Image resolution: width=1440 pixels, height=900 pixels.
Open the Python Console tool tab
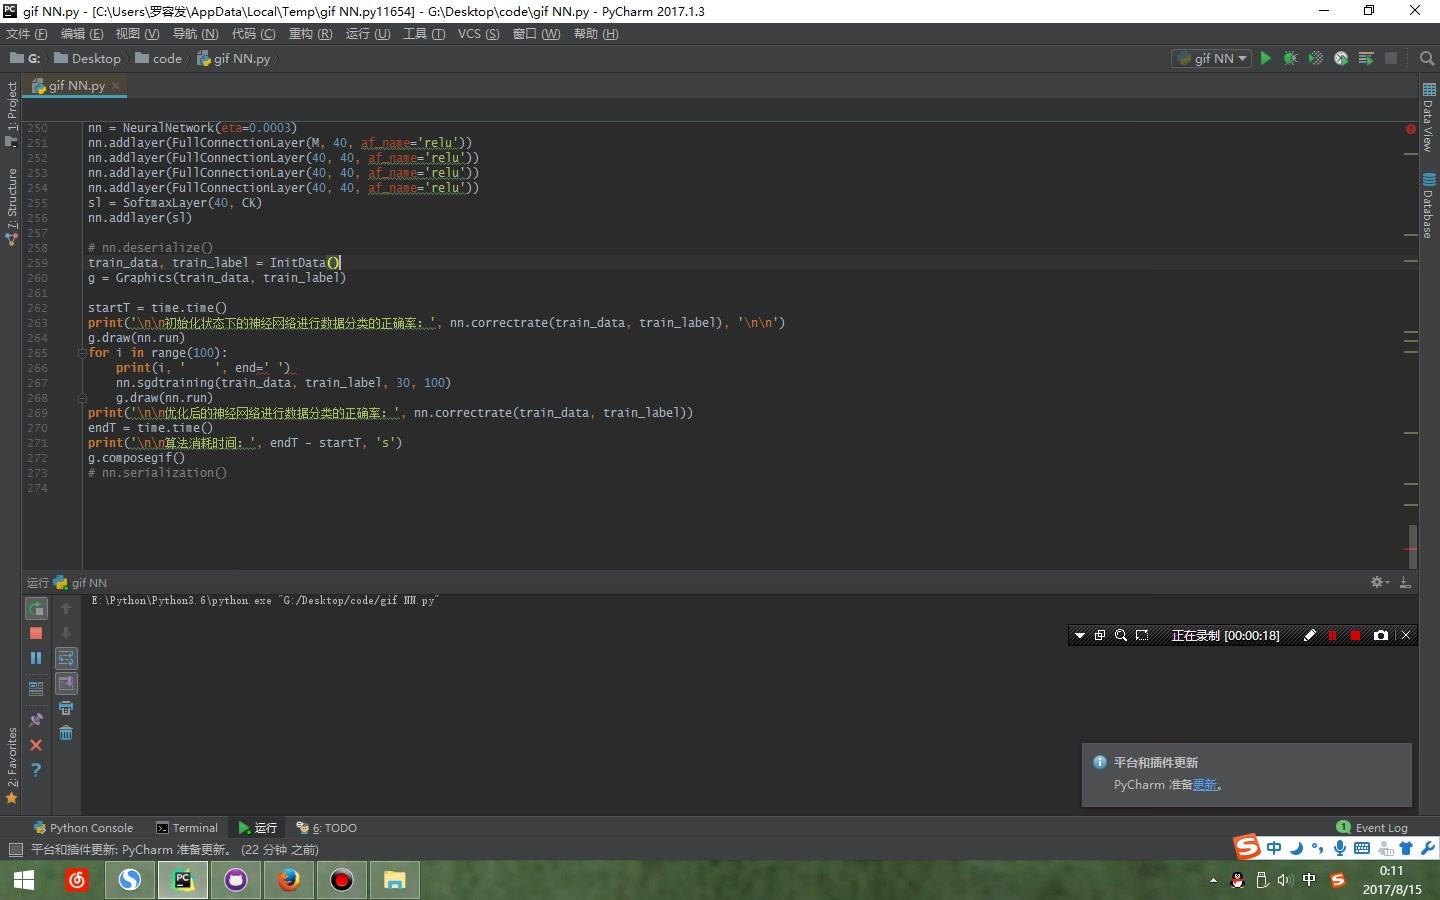pyautogui.click(x=83, y=828)
